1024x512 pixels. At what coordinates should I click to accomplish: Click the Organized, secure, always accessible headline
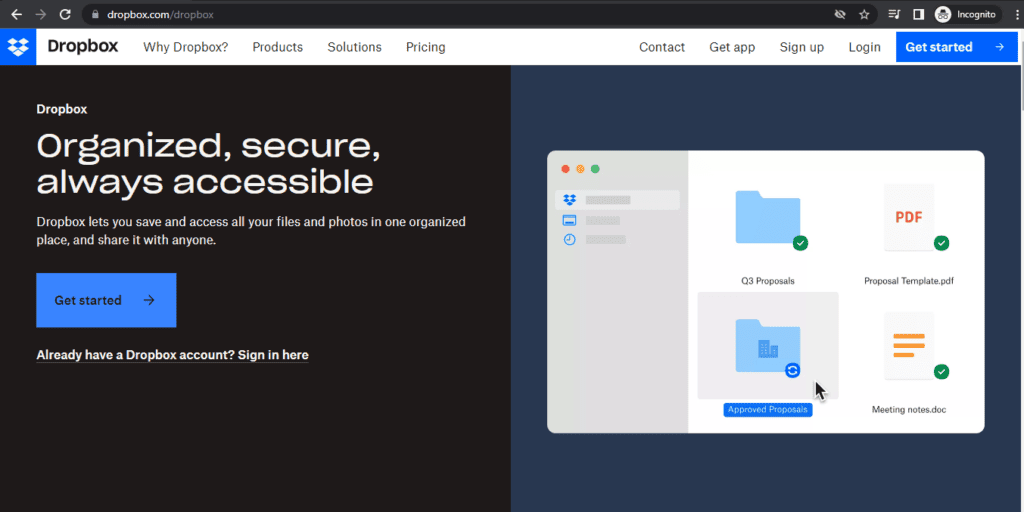[x=209, y=165]
